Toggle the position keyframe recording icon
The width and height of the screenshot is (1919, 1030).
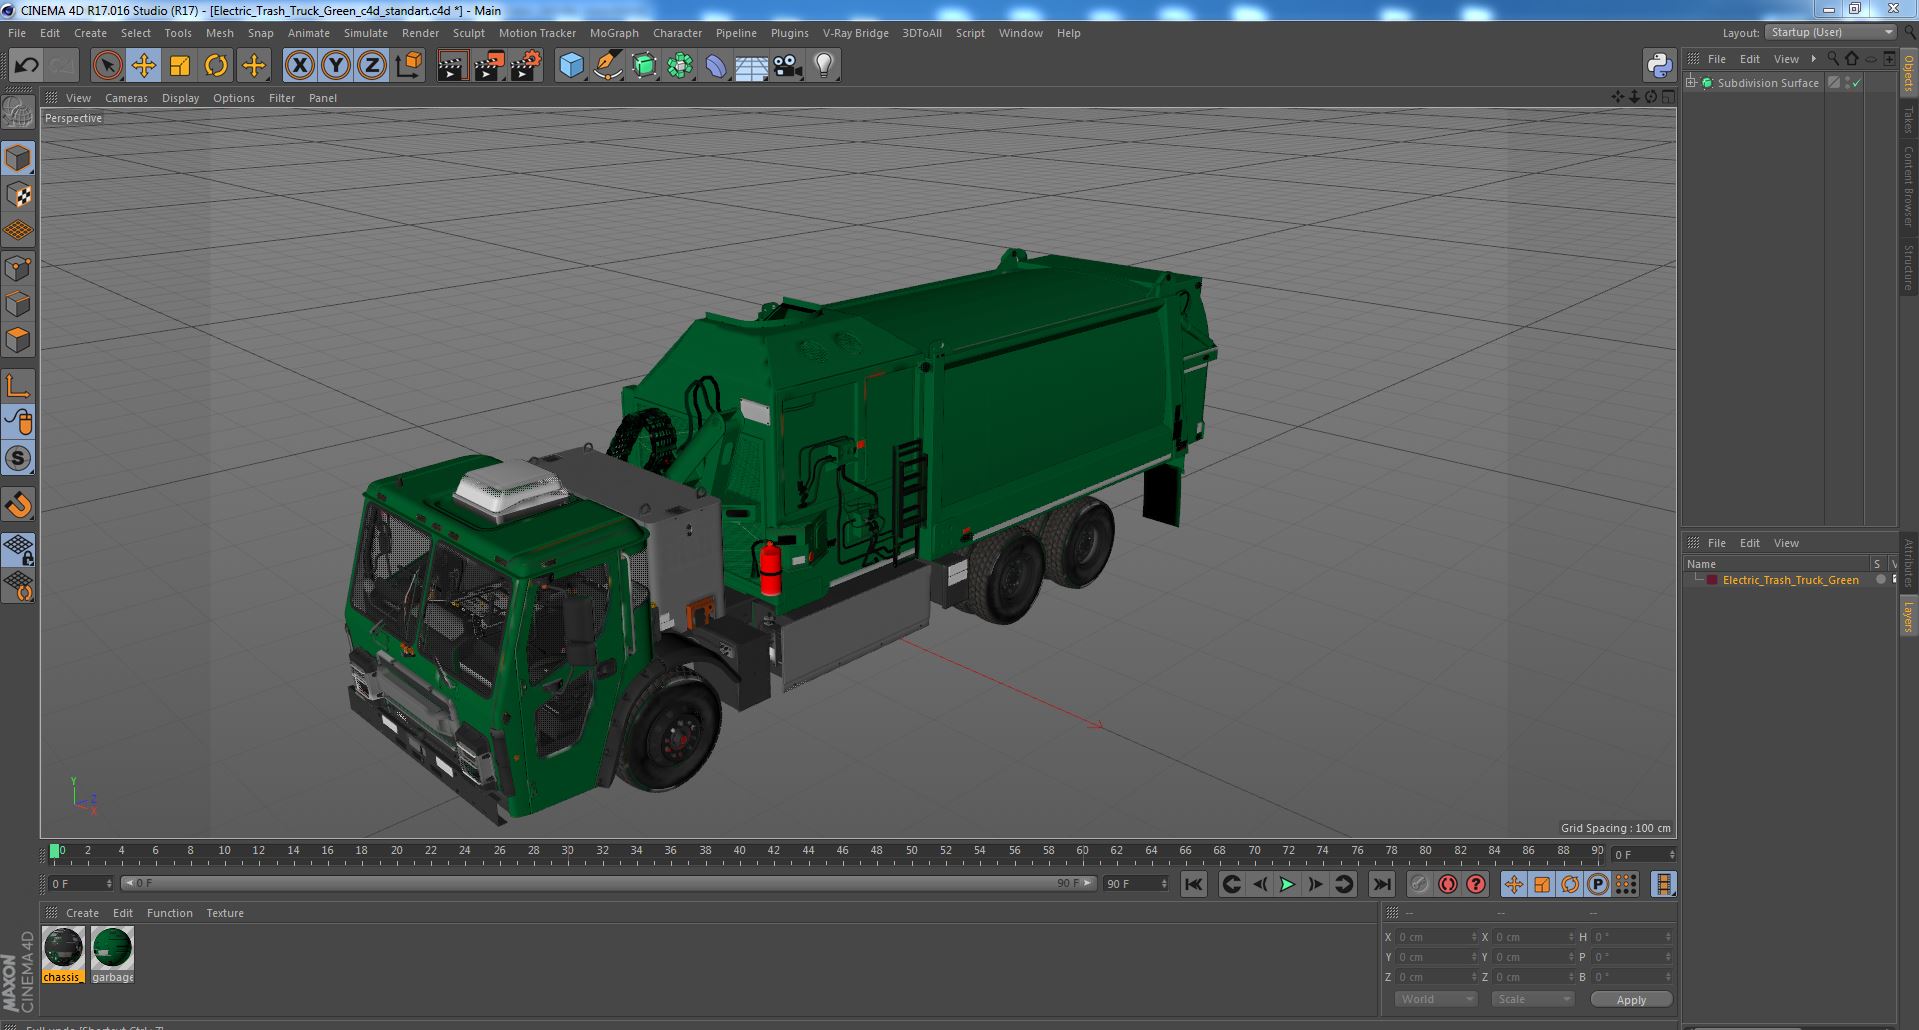coord(1513,884)
